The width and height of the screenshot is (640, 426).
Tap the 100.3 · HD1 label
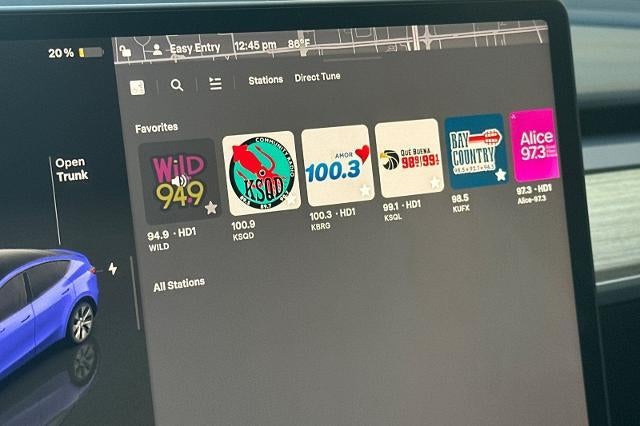pyautogui.click(x=332, y=214)
